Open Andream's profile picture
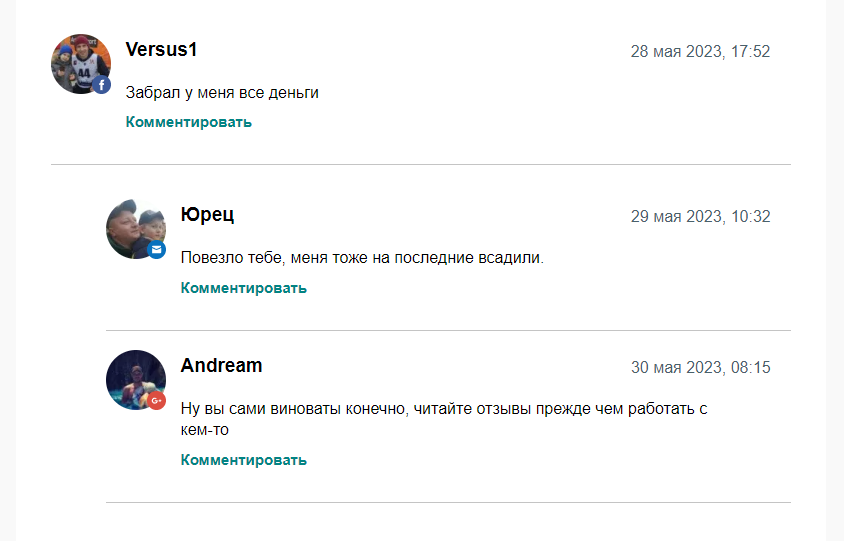The height and width of the screenshot is (541, 844). [x=136, y=380]
